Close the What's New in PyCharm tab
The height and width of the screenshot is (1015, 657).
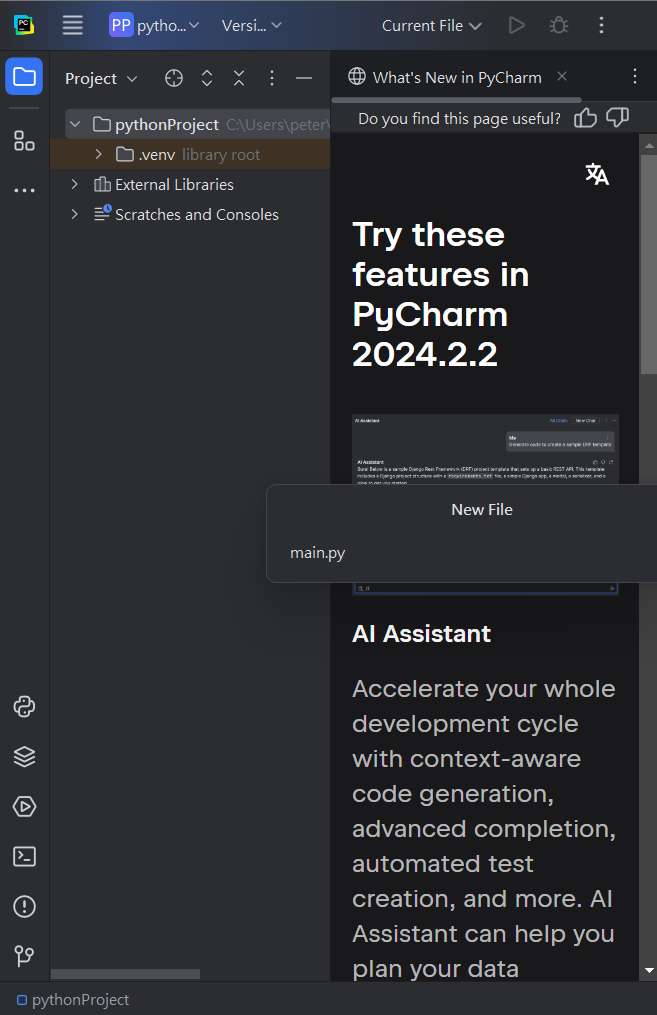[562, 76]
